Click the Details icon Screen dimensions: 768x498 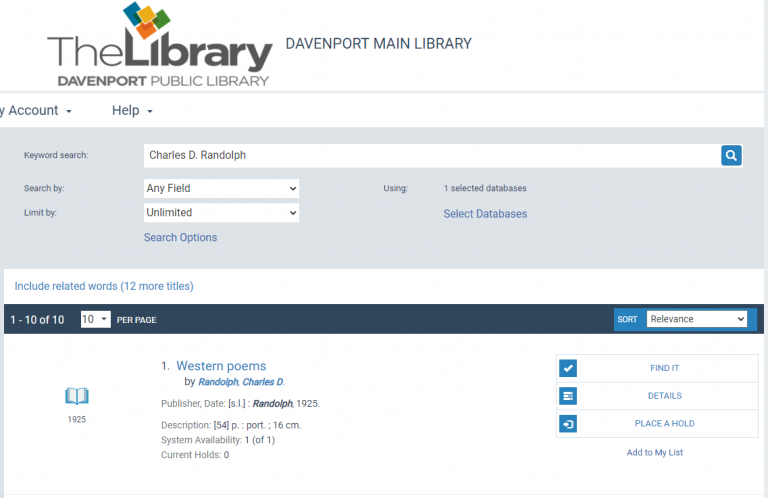coord(568,396)
